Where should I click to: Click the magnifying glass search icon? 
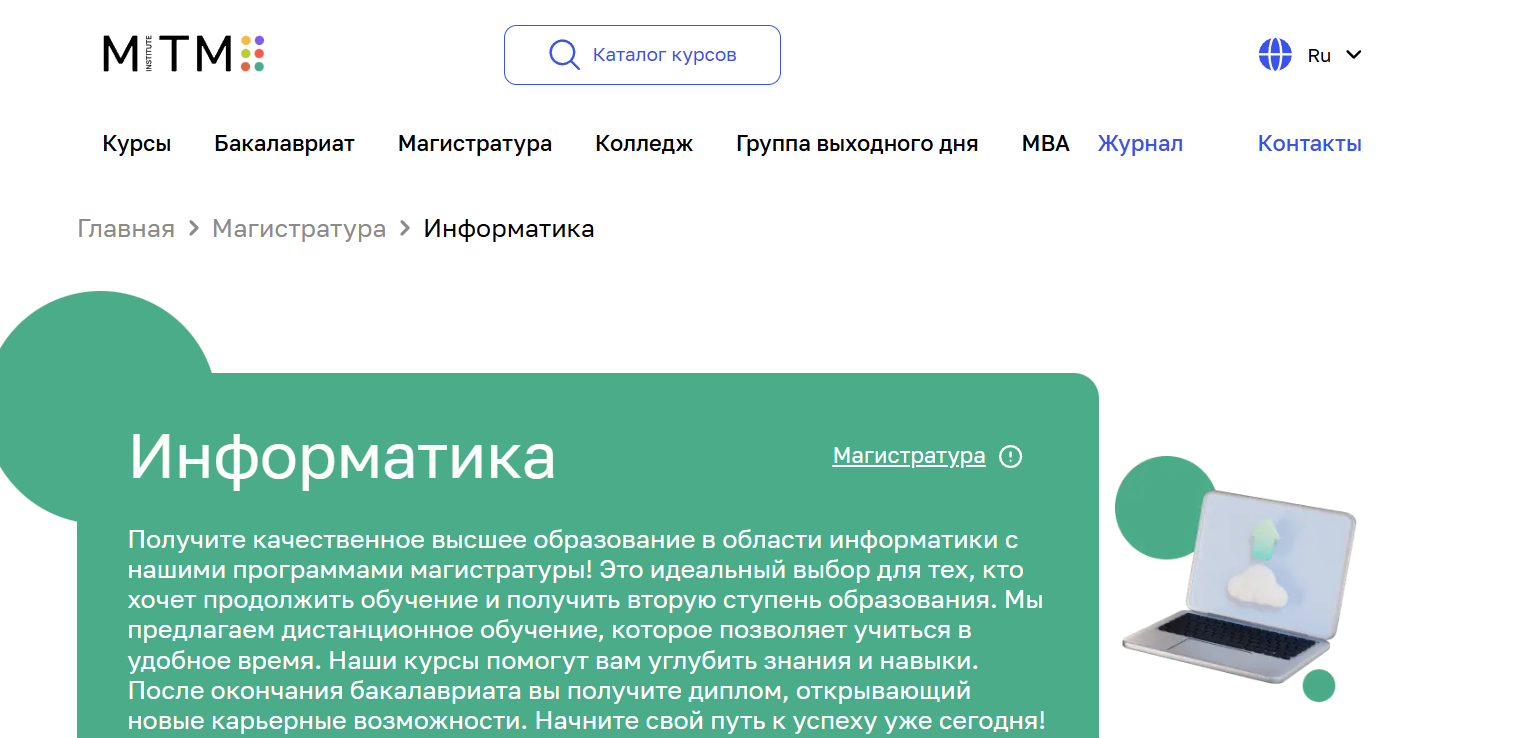click(564, 55)
